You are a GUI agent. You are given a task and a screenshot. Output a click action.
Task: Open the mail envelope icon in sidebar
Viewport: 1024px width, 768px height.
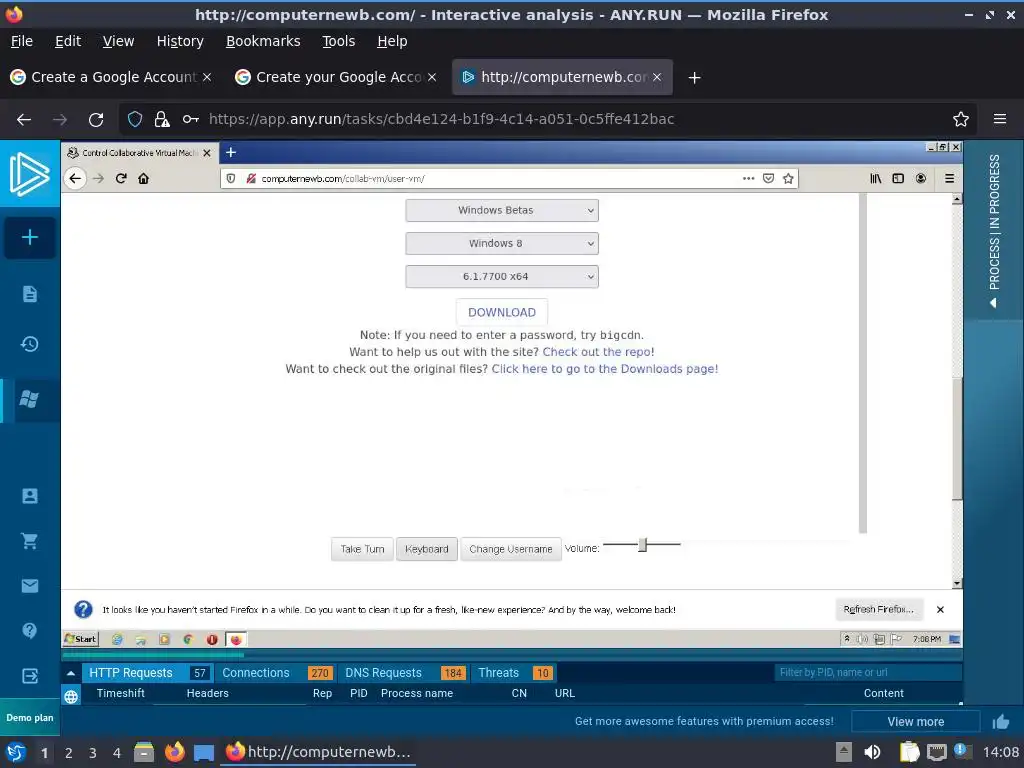click(29, 586)
